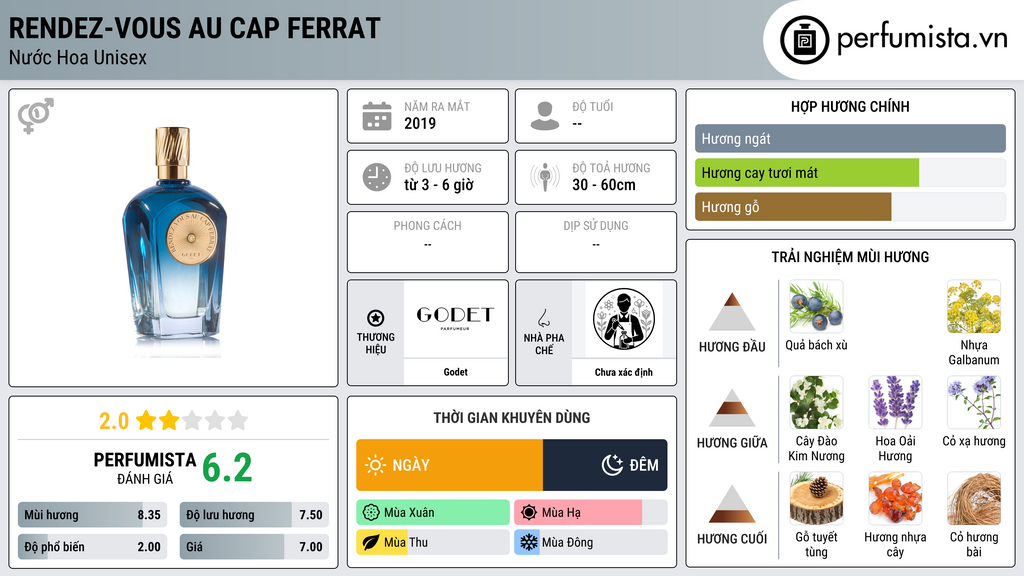Click the Hương giữa middle-note pyramid icon

[x=732, y=408]
